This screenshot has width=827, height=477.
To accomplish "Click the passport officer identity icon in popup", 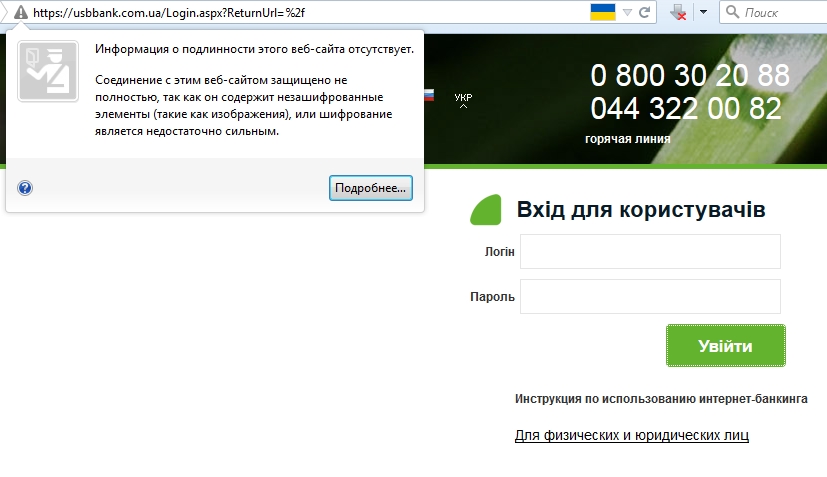I will 48,71.
